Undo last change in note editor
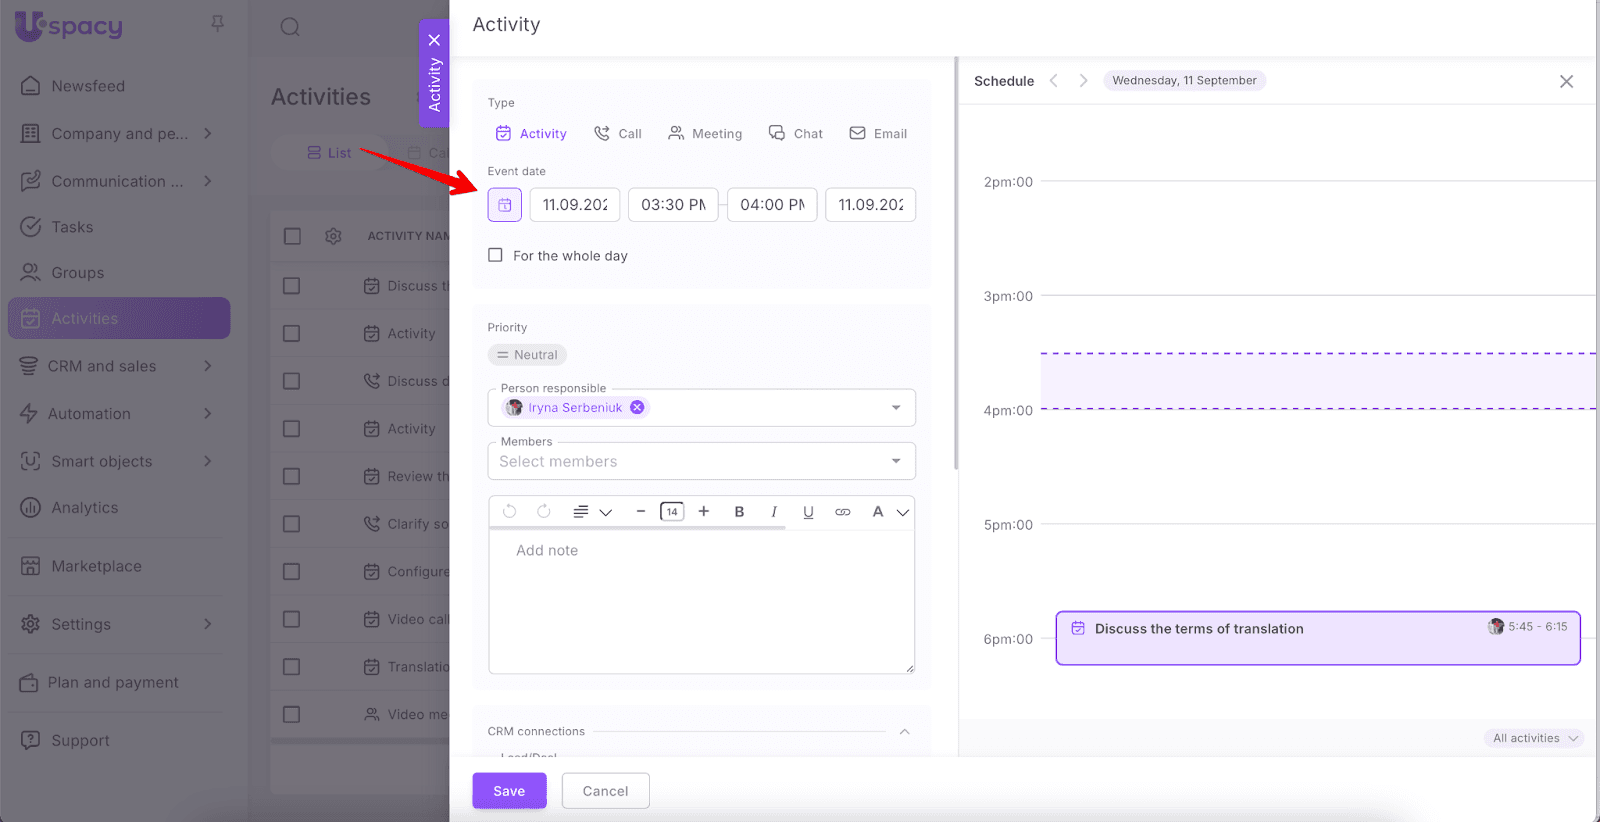Image resolution: width=1600 pixels, height=822 pixels. pyautogui.click(x=510, y=512)
